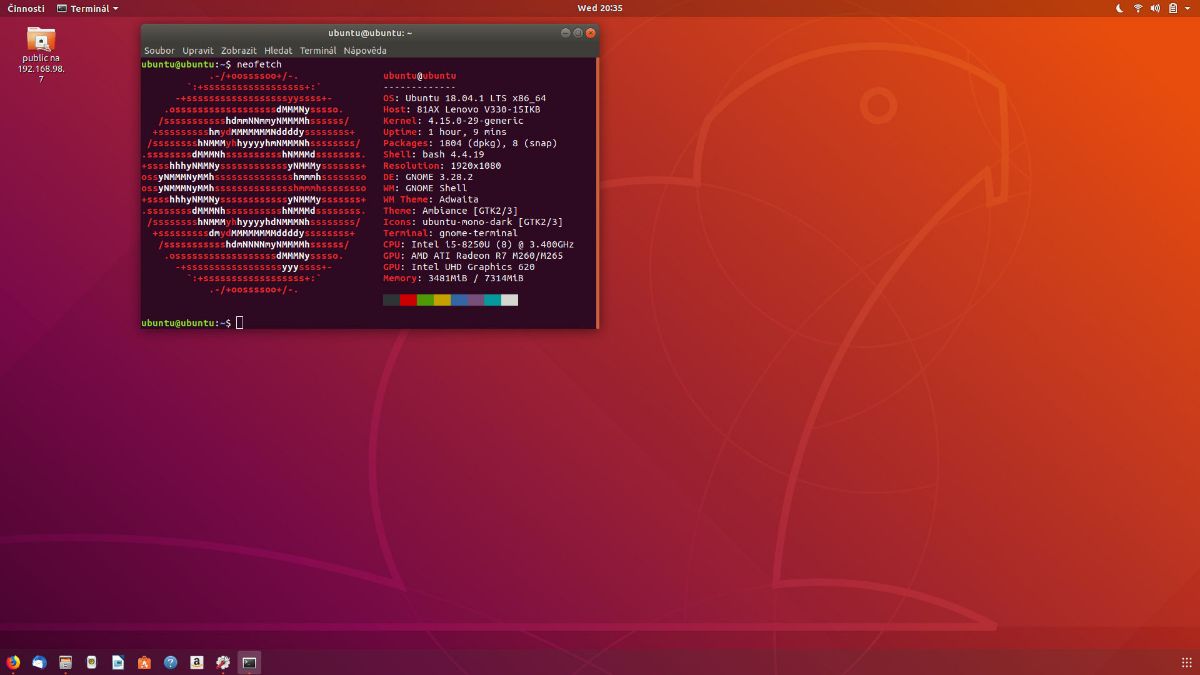Open the Soubor menu

159,50
